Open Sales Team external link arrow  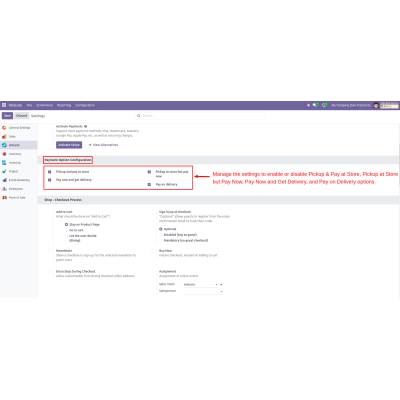[221, 285]
